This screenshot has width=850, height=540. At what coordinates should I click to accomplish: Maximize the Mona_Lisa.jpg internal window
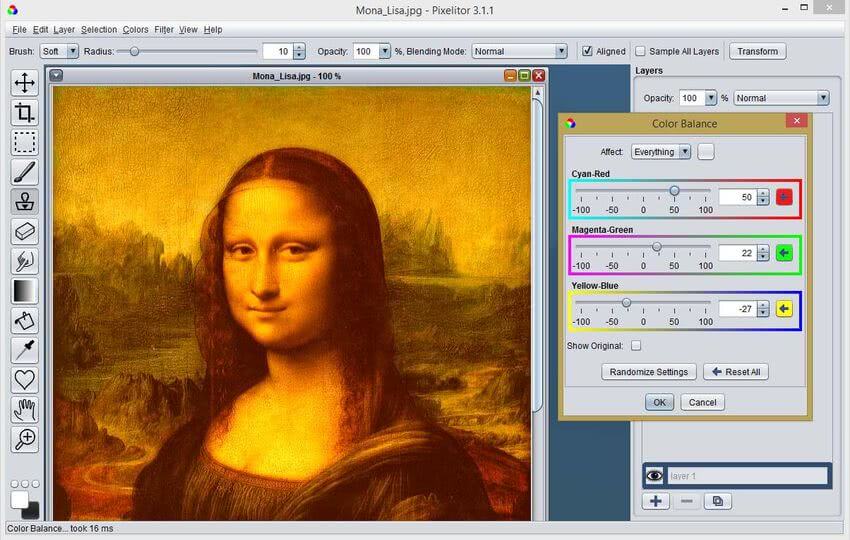[524, 75]
